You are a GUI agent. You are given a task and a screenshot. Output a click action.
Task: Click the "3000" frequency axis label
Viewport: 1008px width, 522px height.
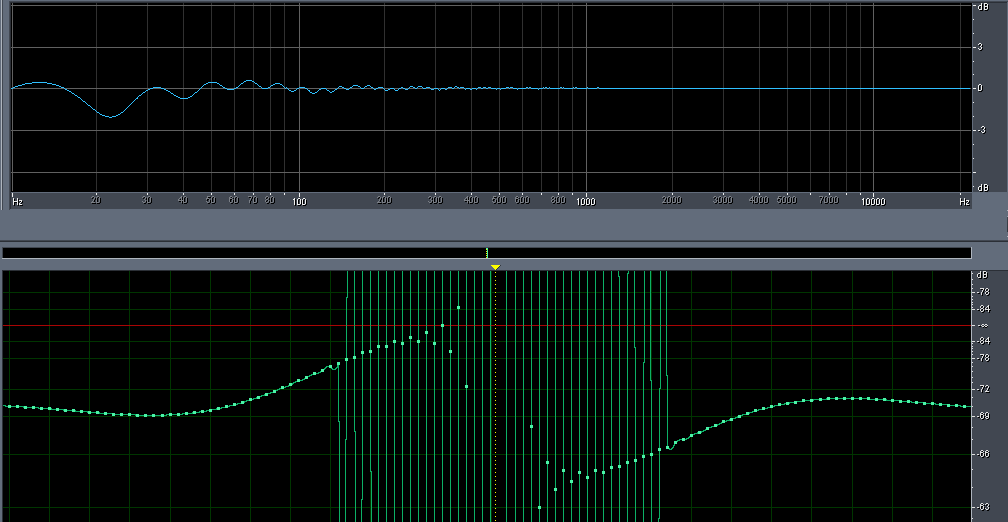[723, 200]
